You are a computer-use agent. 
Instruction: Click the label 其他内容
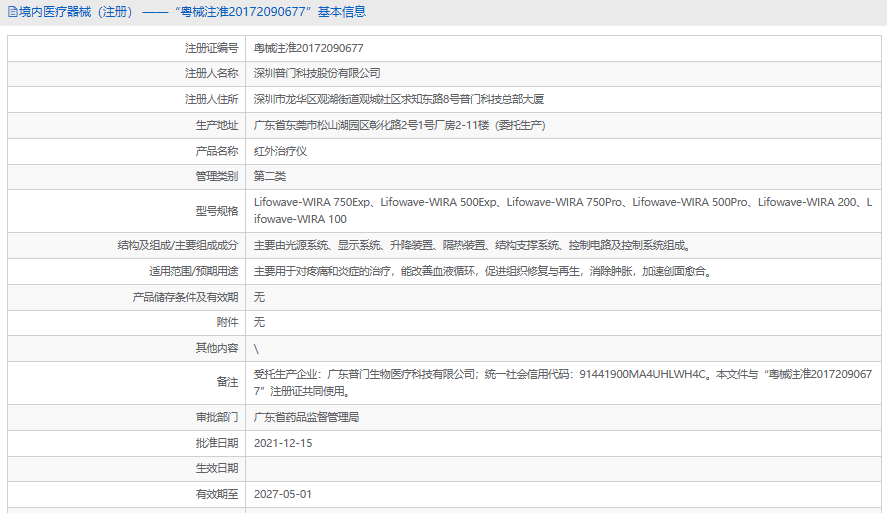217,348
